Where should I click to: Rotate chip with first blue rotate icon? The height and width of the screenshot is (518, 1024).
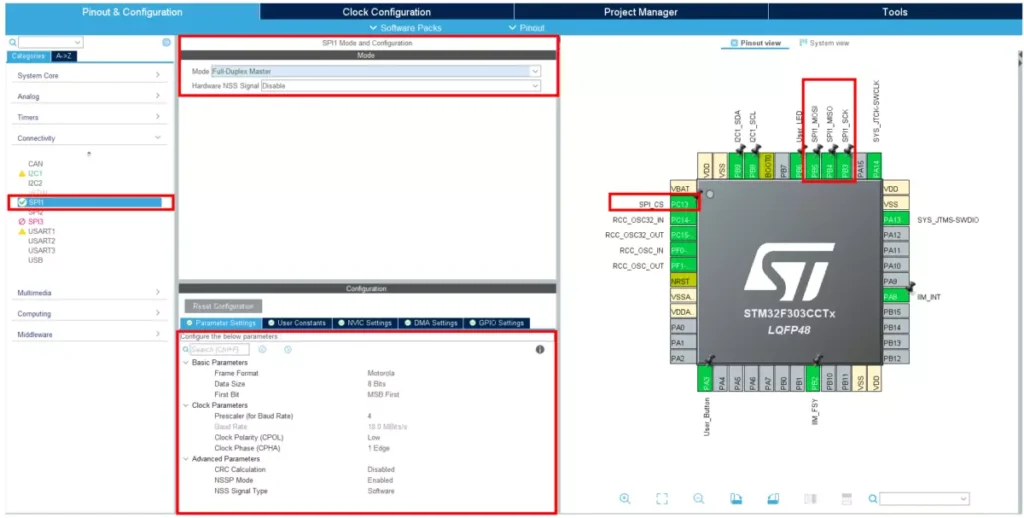pos(735,498)
